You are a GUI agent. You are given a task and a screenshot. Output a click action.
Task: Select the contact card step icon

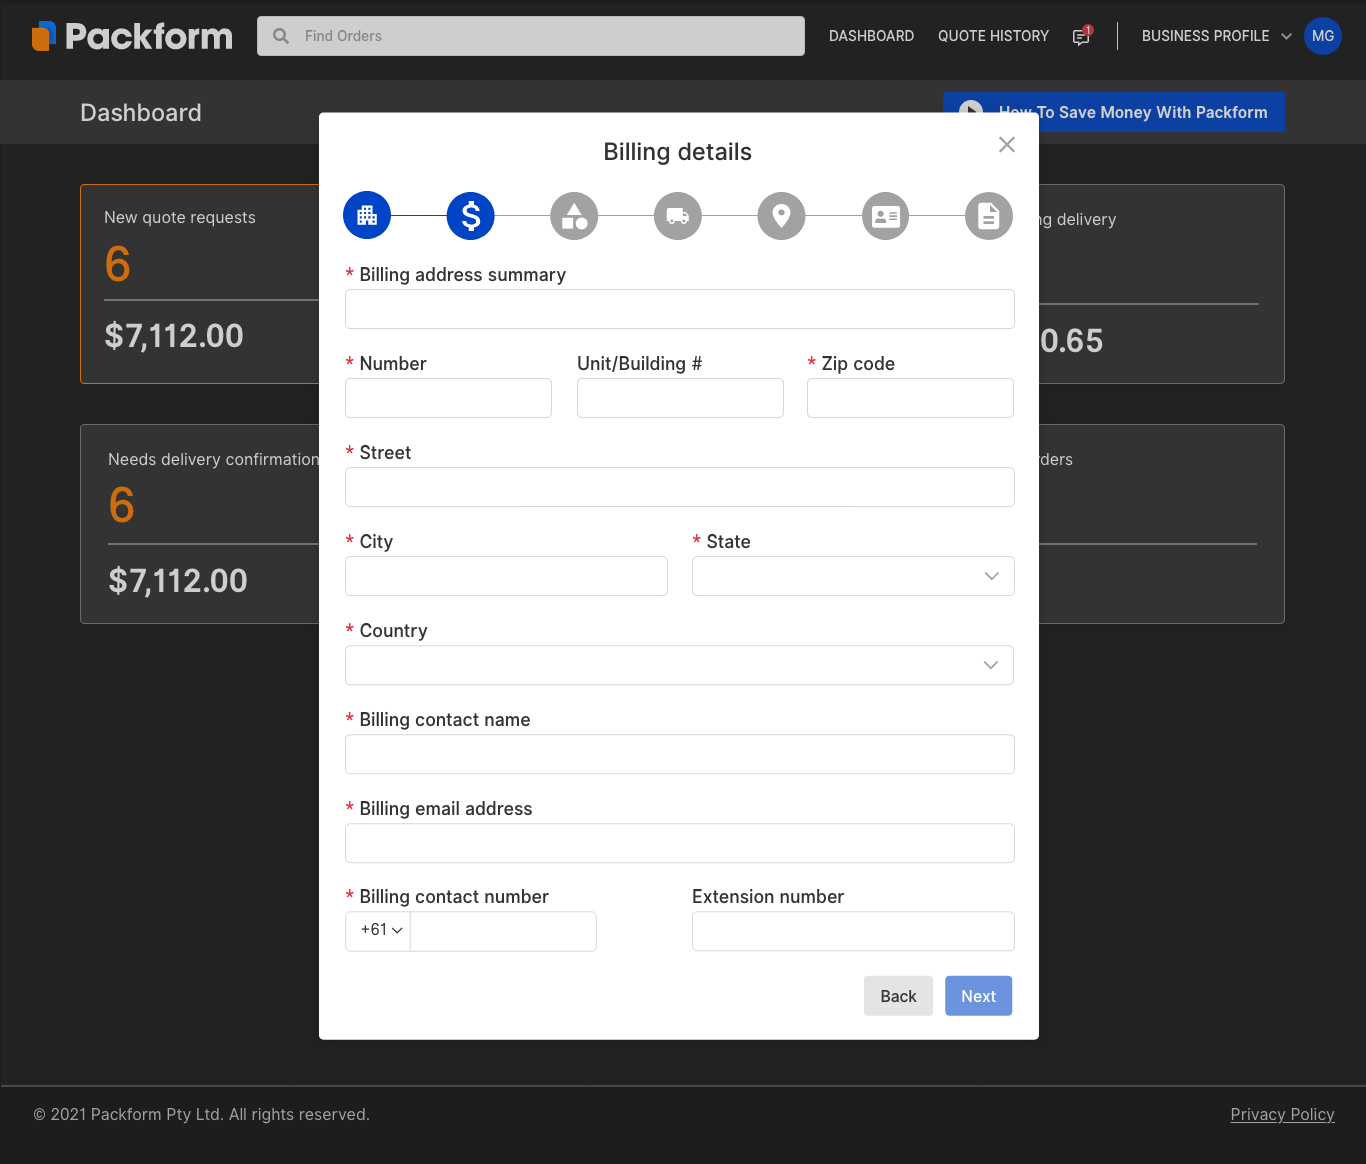click(x=885, y=216)
